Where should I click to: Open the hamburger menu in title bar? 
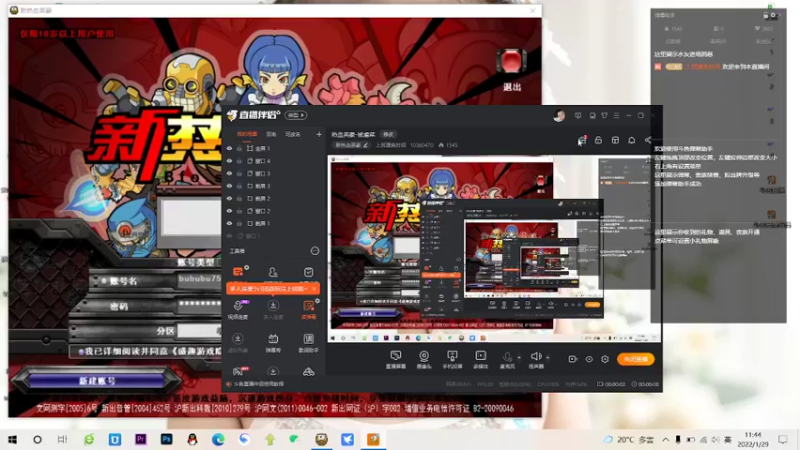point(617,116)
